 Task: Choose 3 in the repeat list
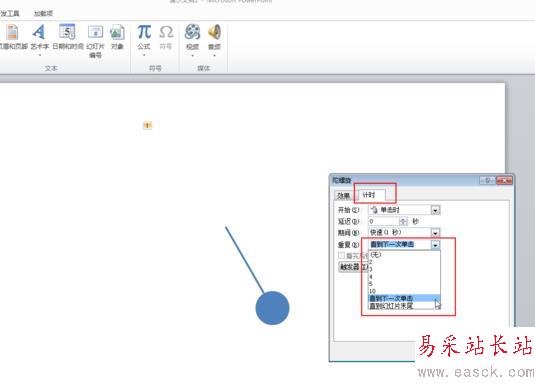[x=405, y=269]
